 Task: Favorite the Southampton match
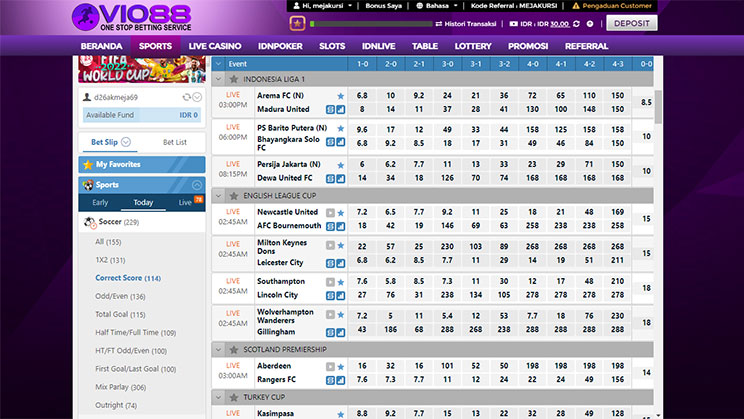pyautogui.click(x=340, y=282)
